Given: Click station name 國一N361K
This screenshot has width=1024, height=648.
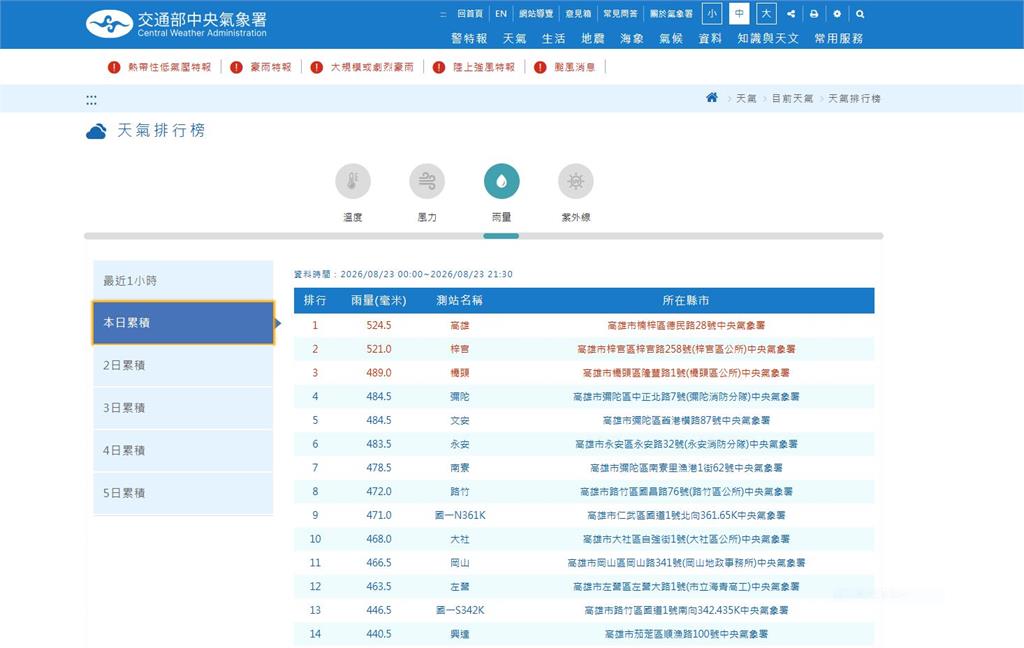Looking at the screenshot, I should (x=460, y=515).
